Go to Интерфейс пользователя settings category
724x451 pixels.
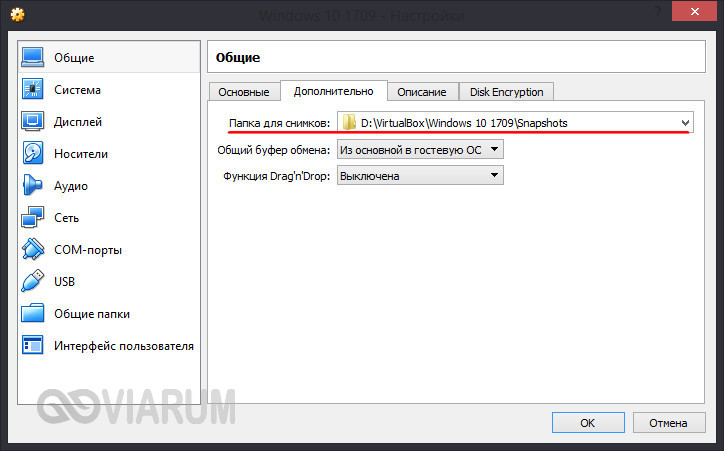point(109,345)
